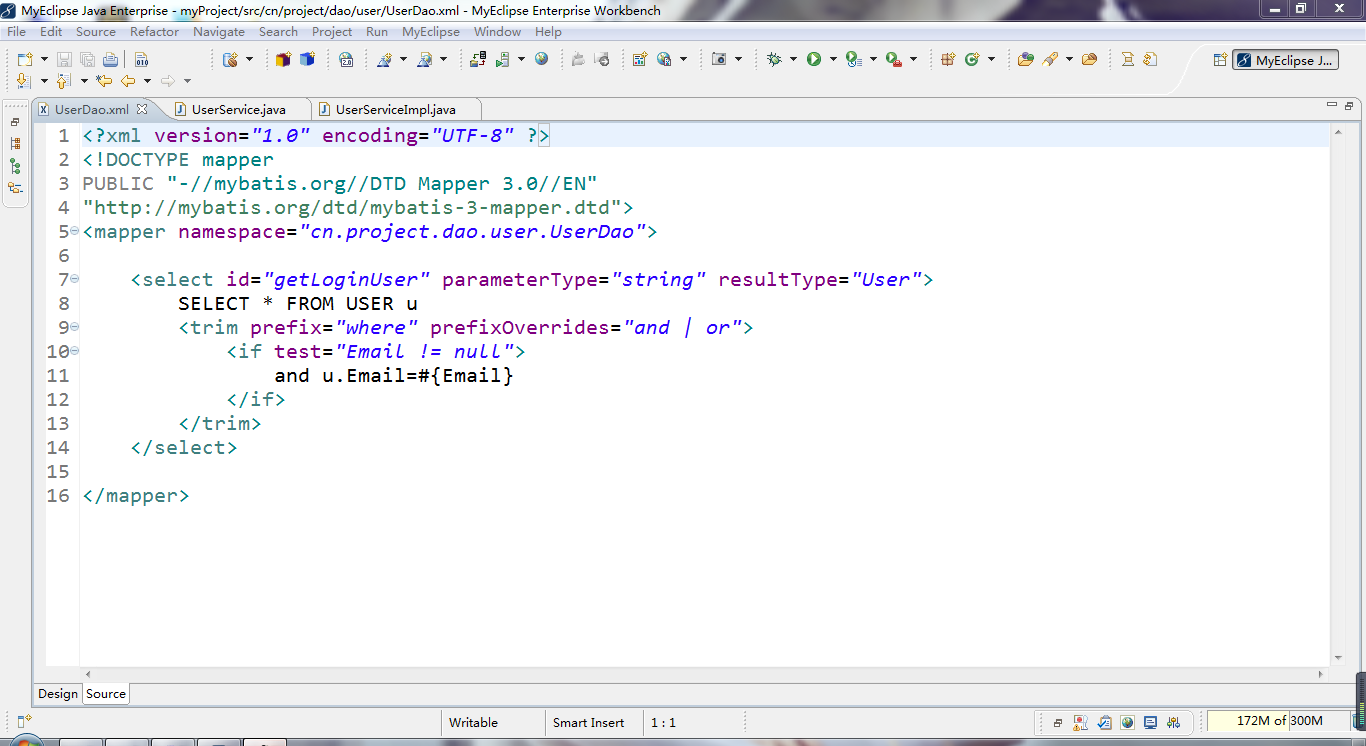
Task: Click the editor scrollbar down arrow
Action: 1339,657
